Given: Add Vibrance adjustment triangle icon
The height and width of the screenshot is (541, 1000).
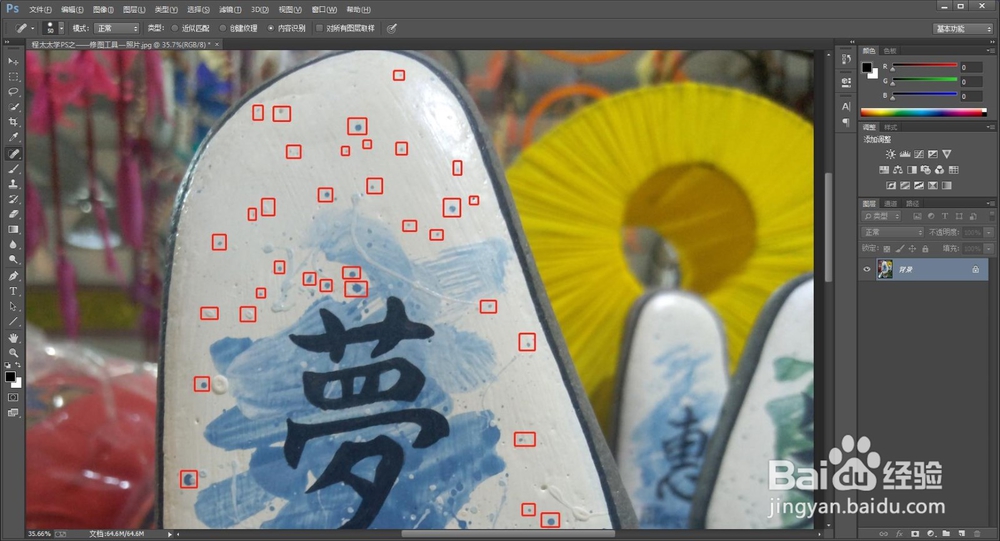Looking at the screenshot, I should (x=946, y=154).
